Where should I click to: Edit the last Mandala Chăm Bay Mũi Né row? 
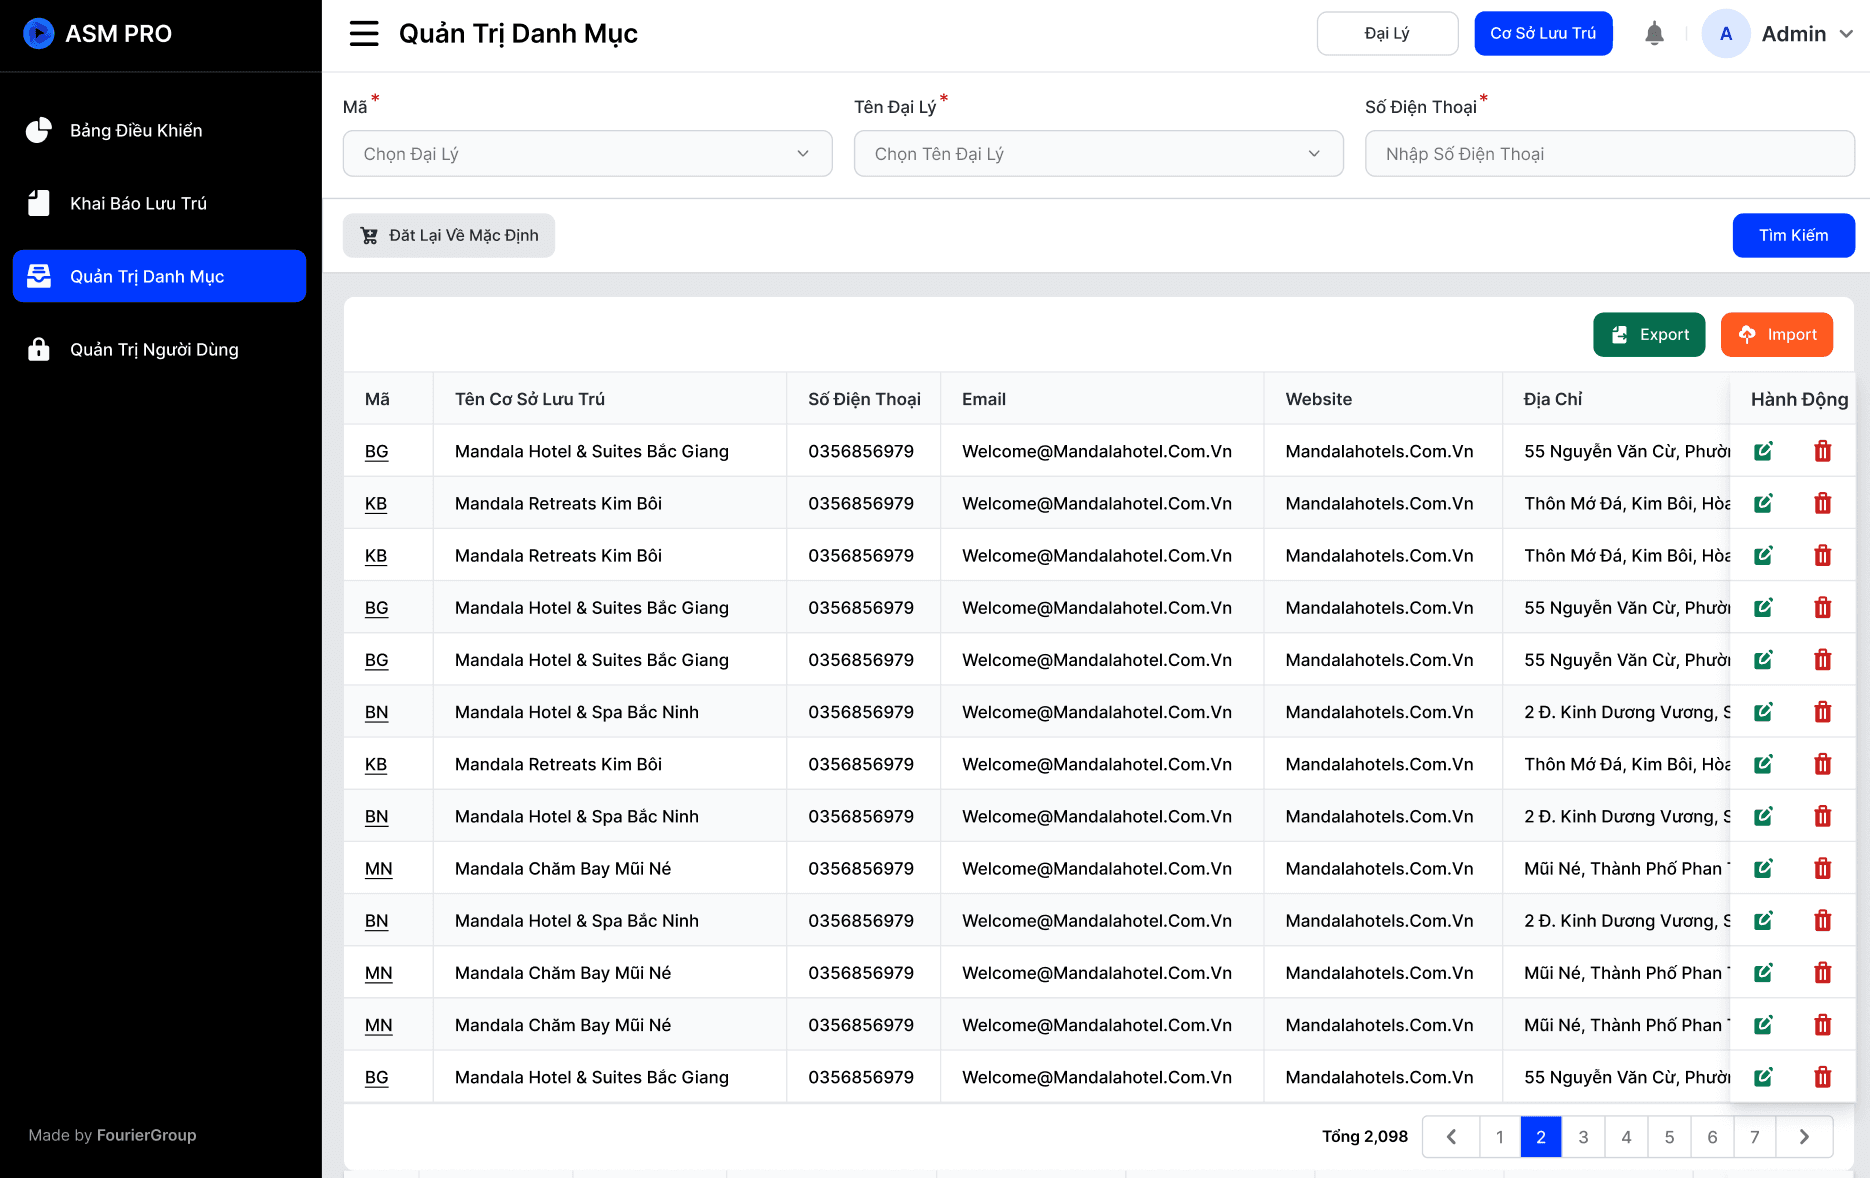tap(1763, 1025)
